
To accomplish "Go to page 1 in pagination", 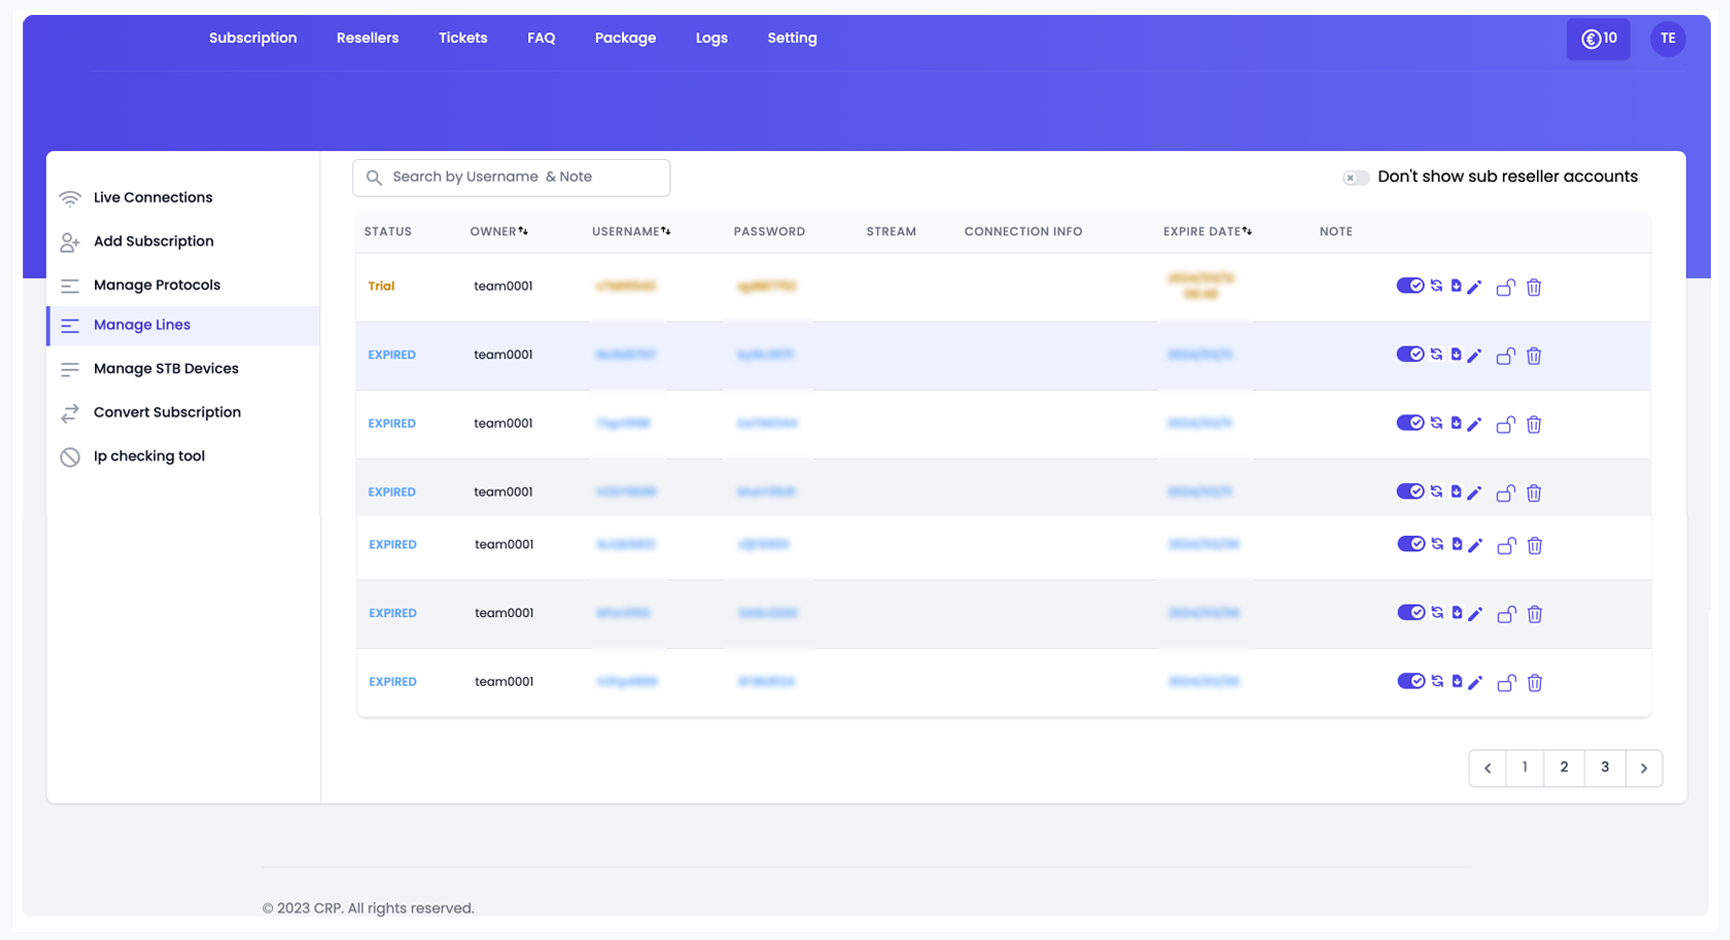I will pyautogui.click(x=1525, y=768).
